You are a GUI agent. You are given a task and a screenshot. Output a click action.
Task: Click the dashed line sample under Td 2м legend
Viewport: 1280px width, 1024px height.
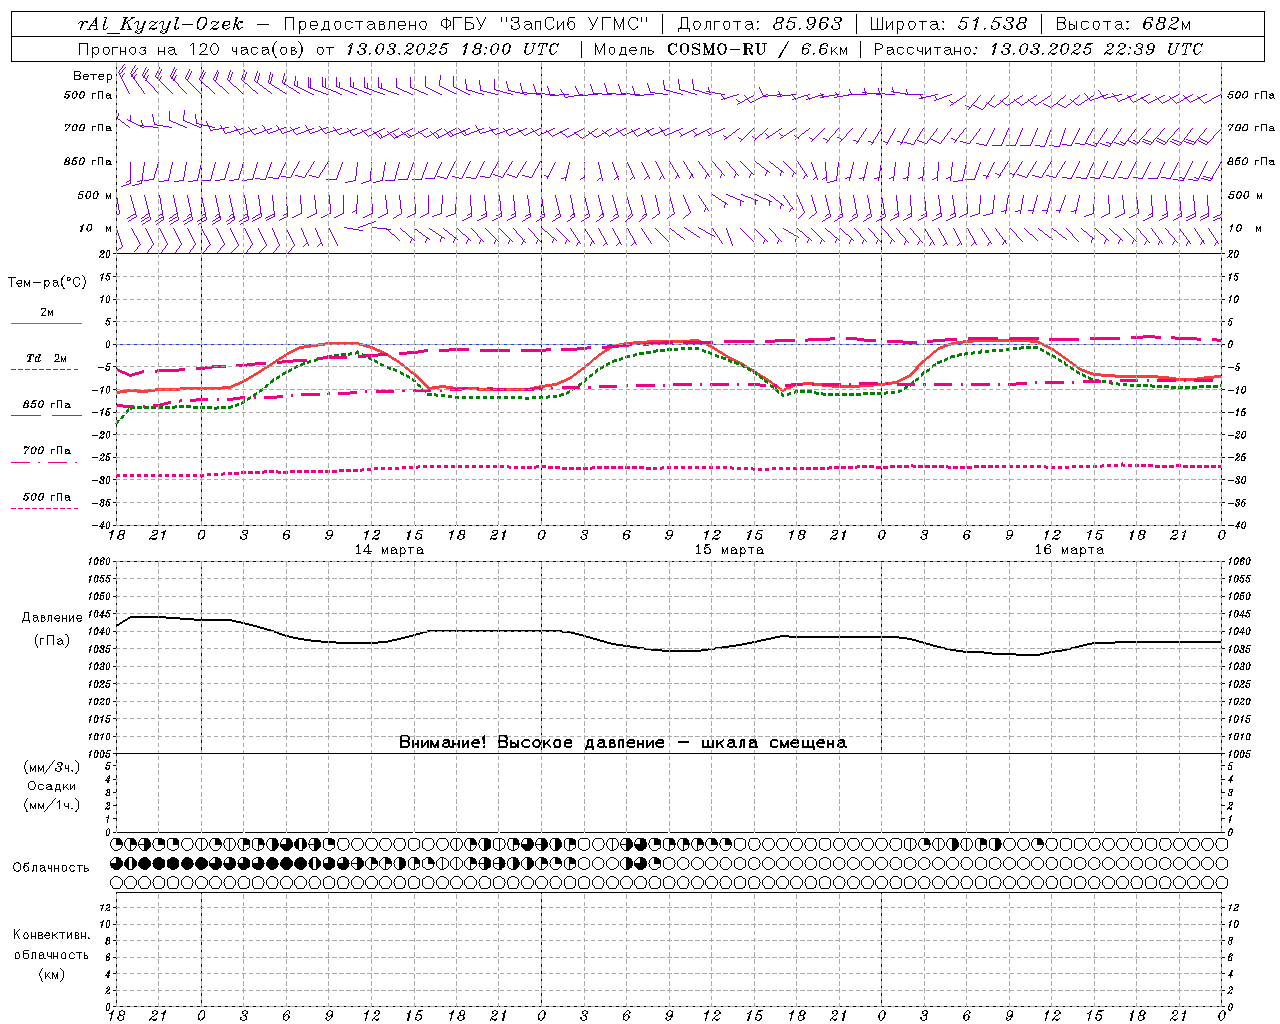[x=45, y=370]
